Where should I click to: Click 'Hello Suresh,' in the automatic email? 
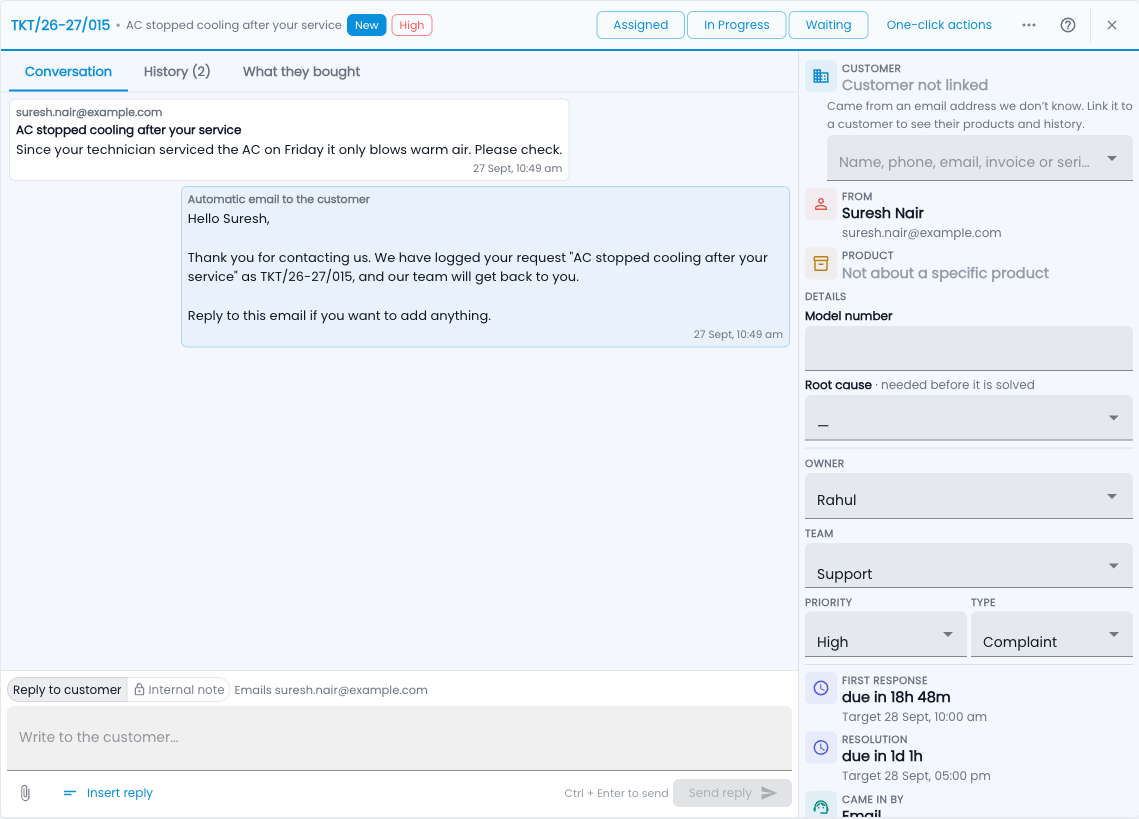[x=228, y=219]
